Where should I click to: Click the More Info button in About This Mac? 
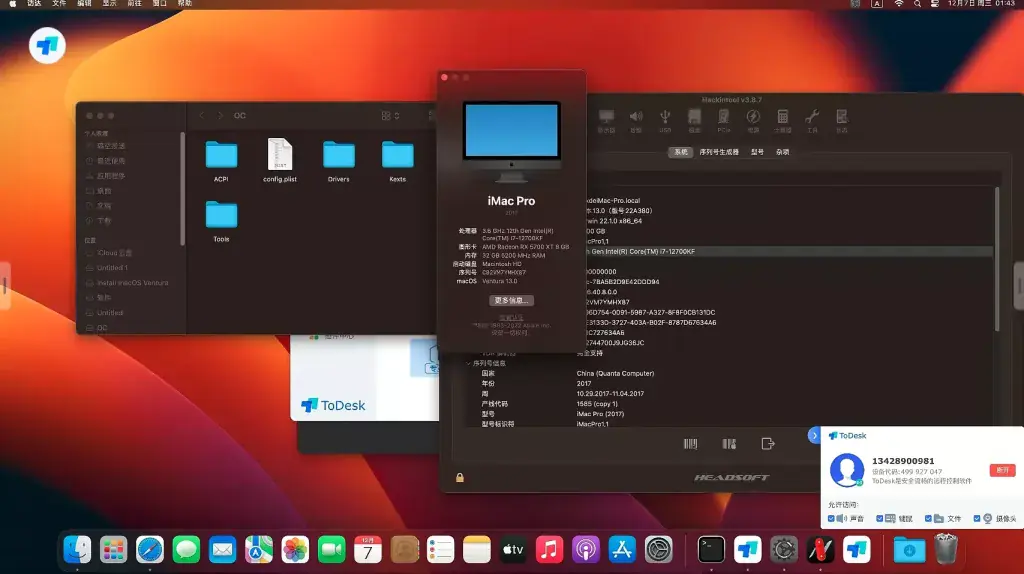[511, 300]
